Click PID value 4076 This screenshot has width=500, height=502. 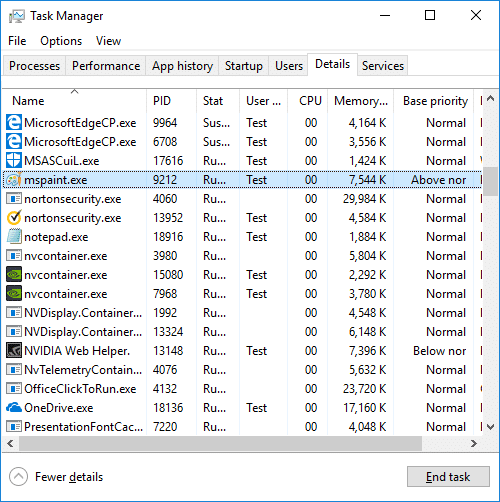tap(165, 370)
